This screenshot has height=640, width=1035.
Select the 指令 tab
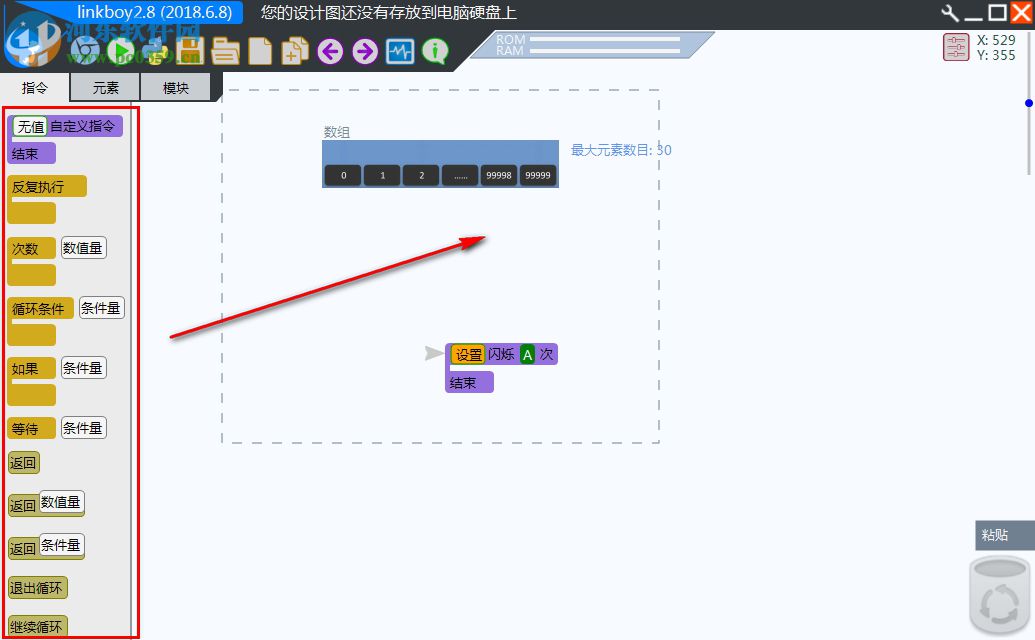[x=35, y=87]
